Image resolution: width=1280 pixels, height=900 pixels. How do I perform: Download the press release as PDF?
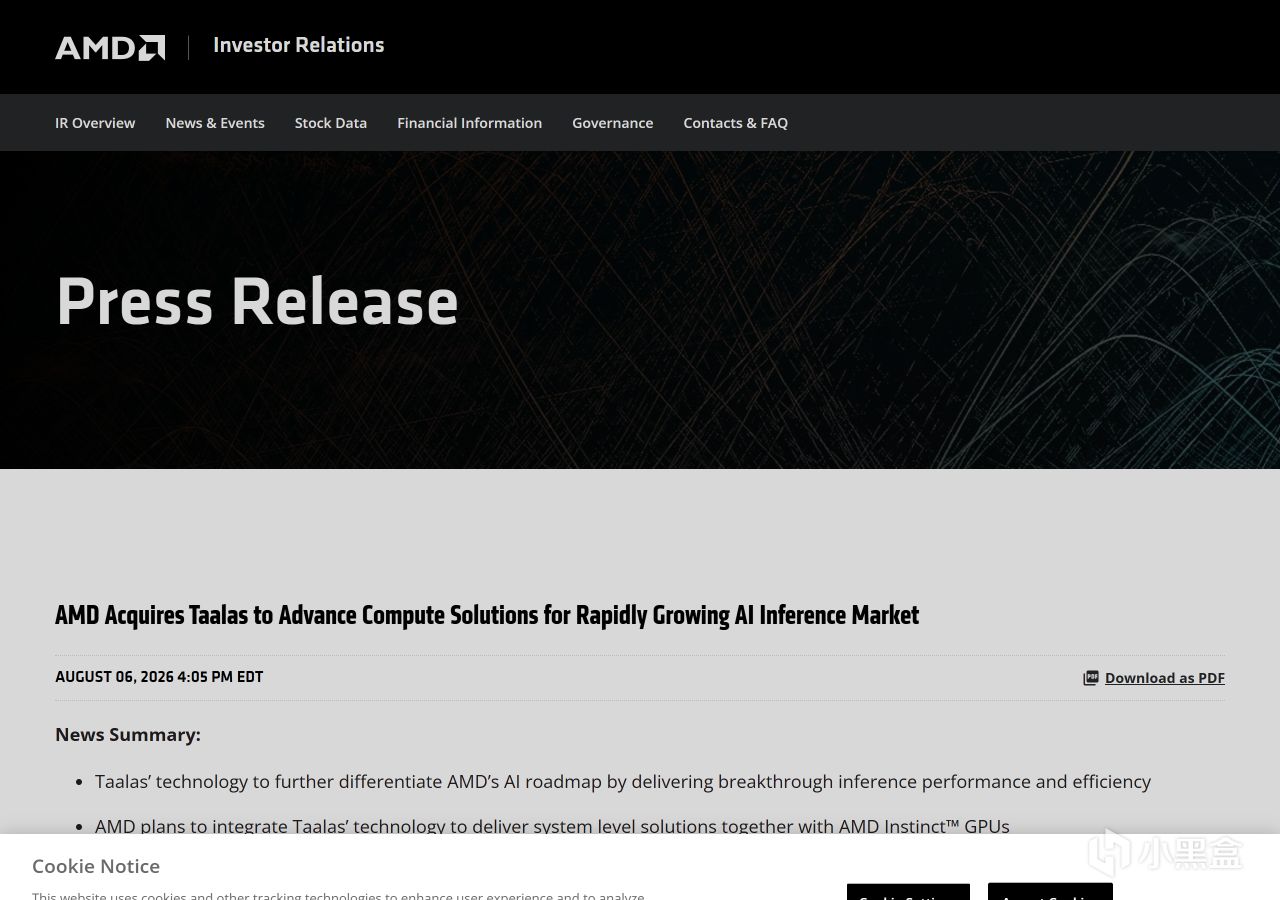[1165, 678]
